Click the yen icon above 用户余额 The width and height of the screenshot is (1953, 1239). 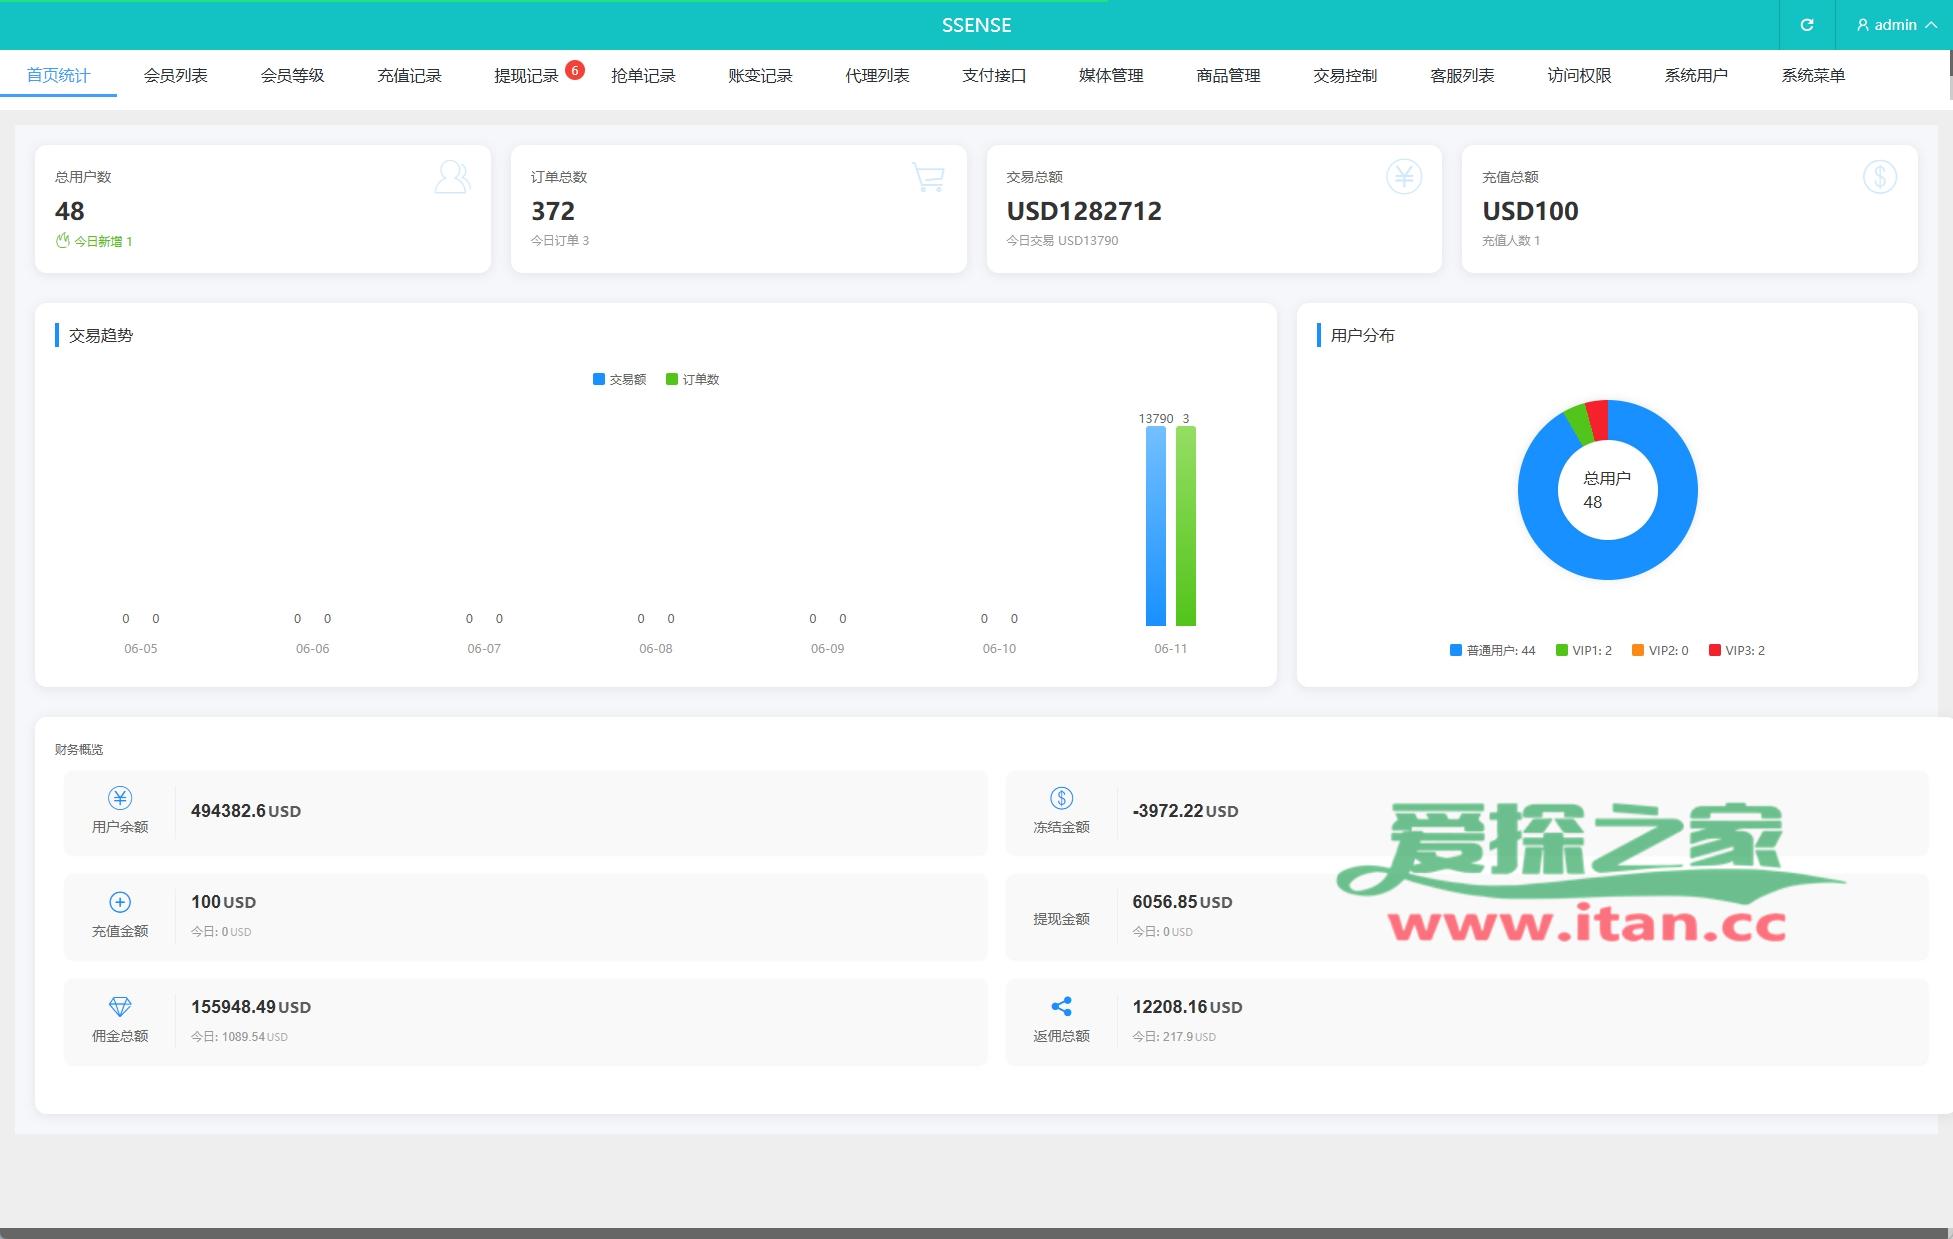point(120,798)
